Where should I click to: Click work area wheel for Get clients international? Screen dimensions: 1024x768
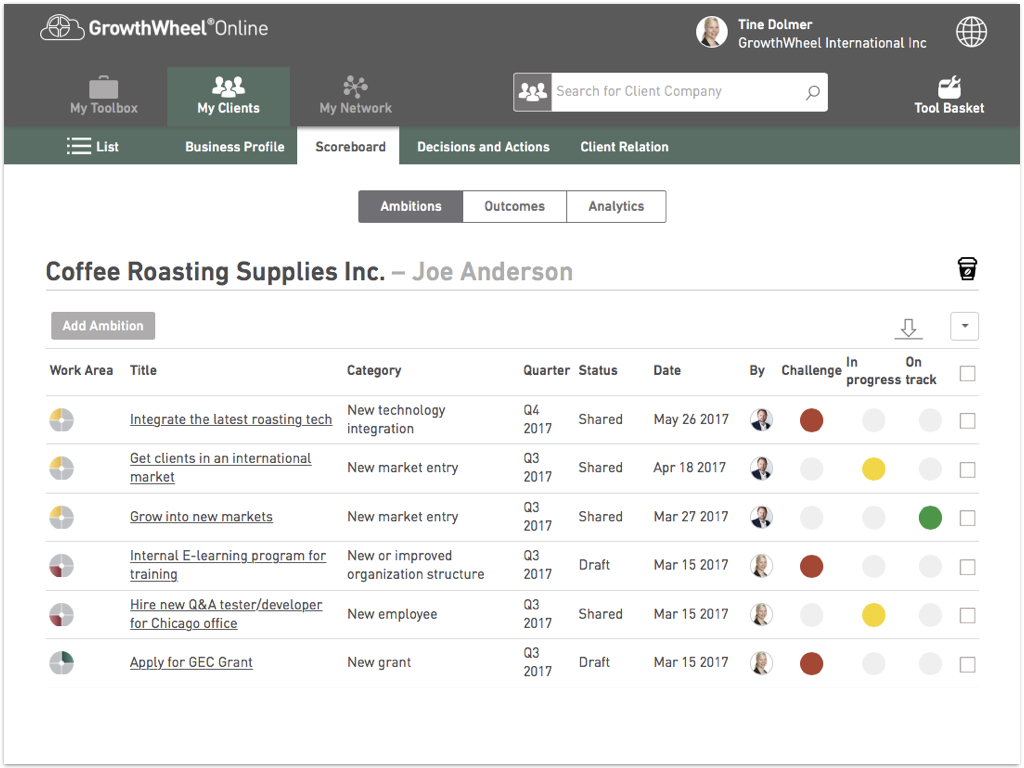61,468
